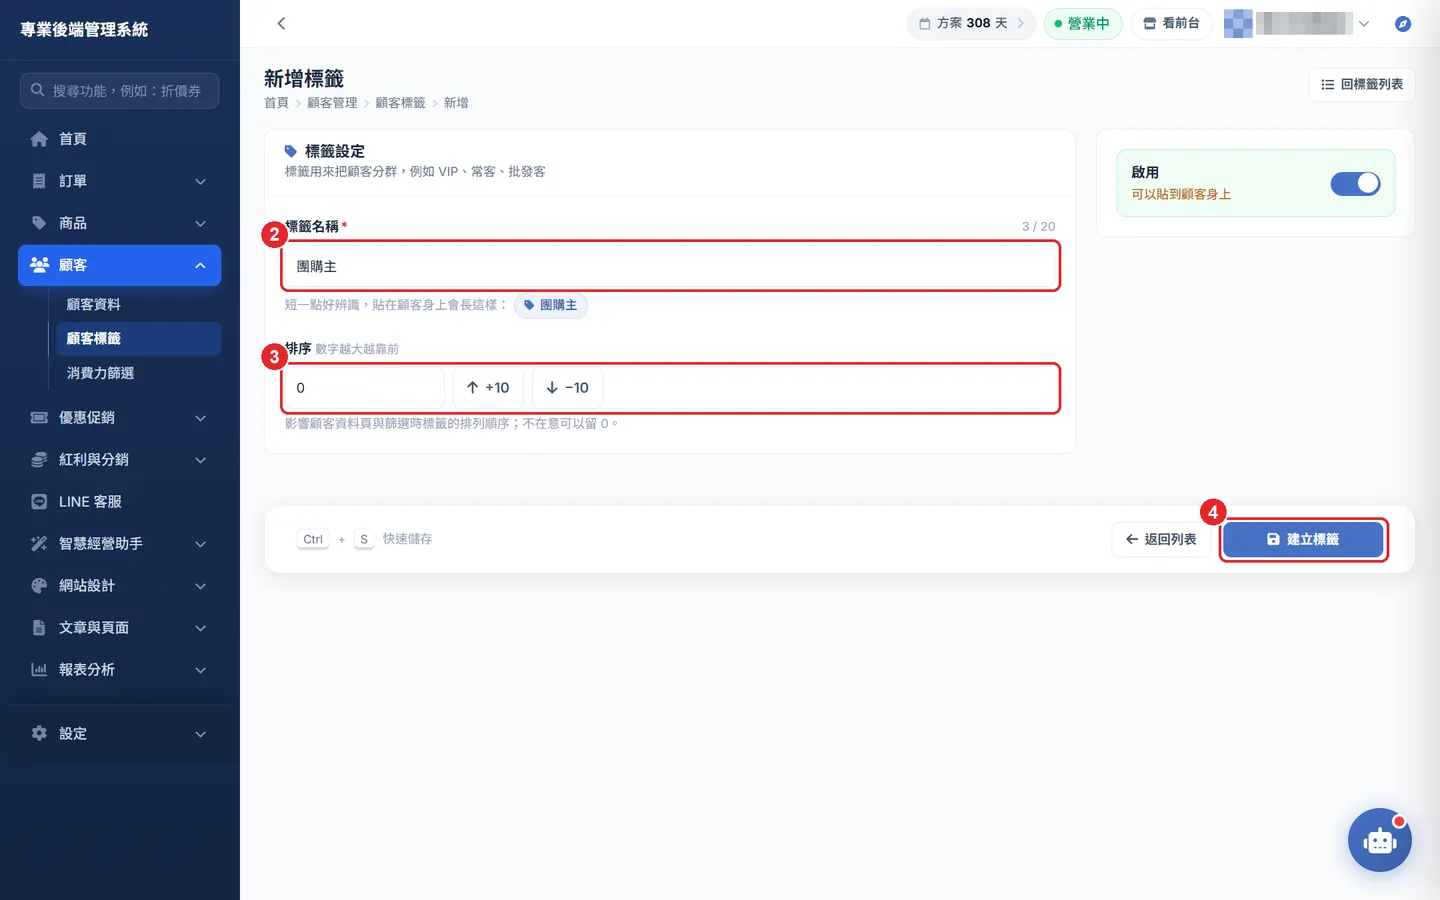Image resolution: width=1440 pixels, height=900 pixels.
Task: Open 消費力篩選 submenu item
Action: click(x=136, y=373)
